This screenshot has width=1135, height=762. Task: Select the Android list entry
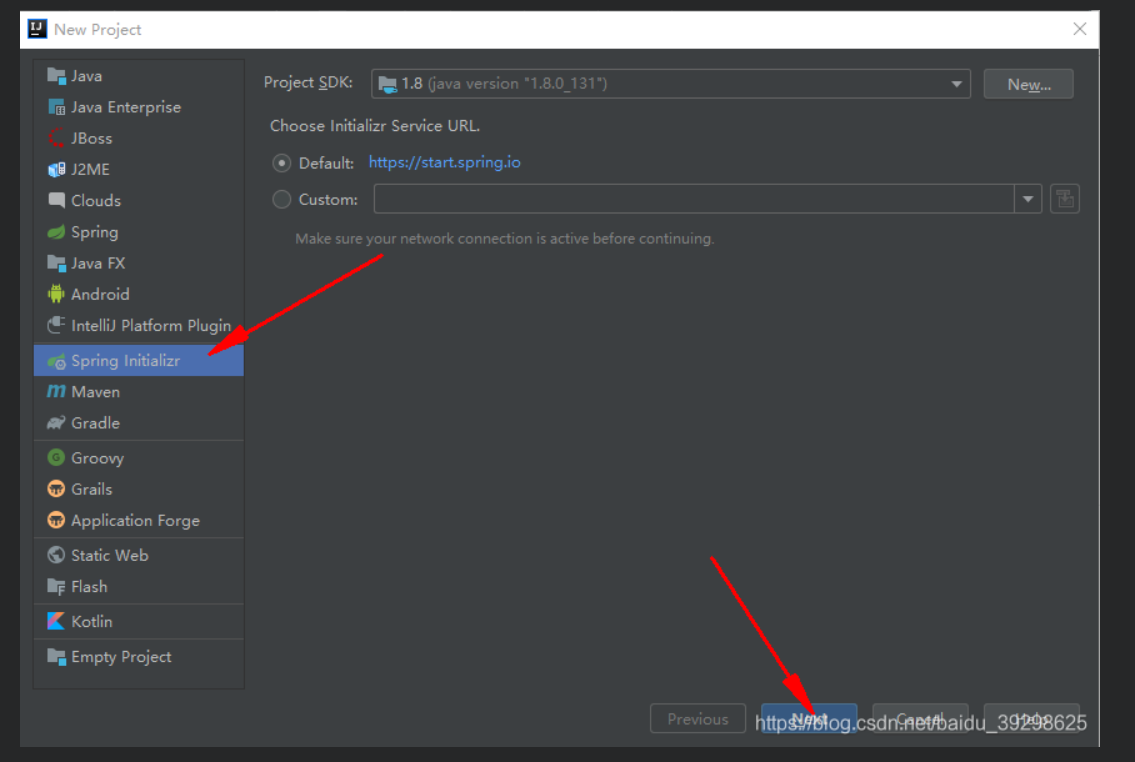point(139,295)
